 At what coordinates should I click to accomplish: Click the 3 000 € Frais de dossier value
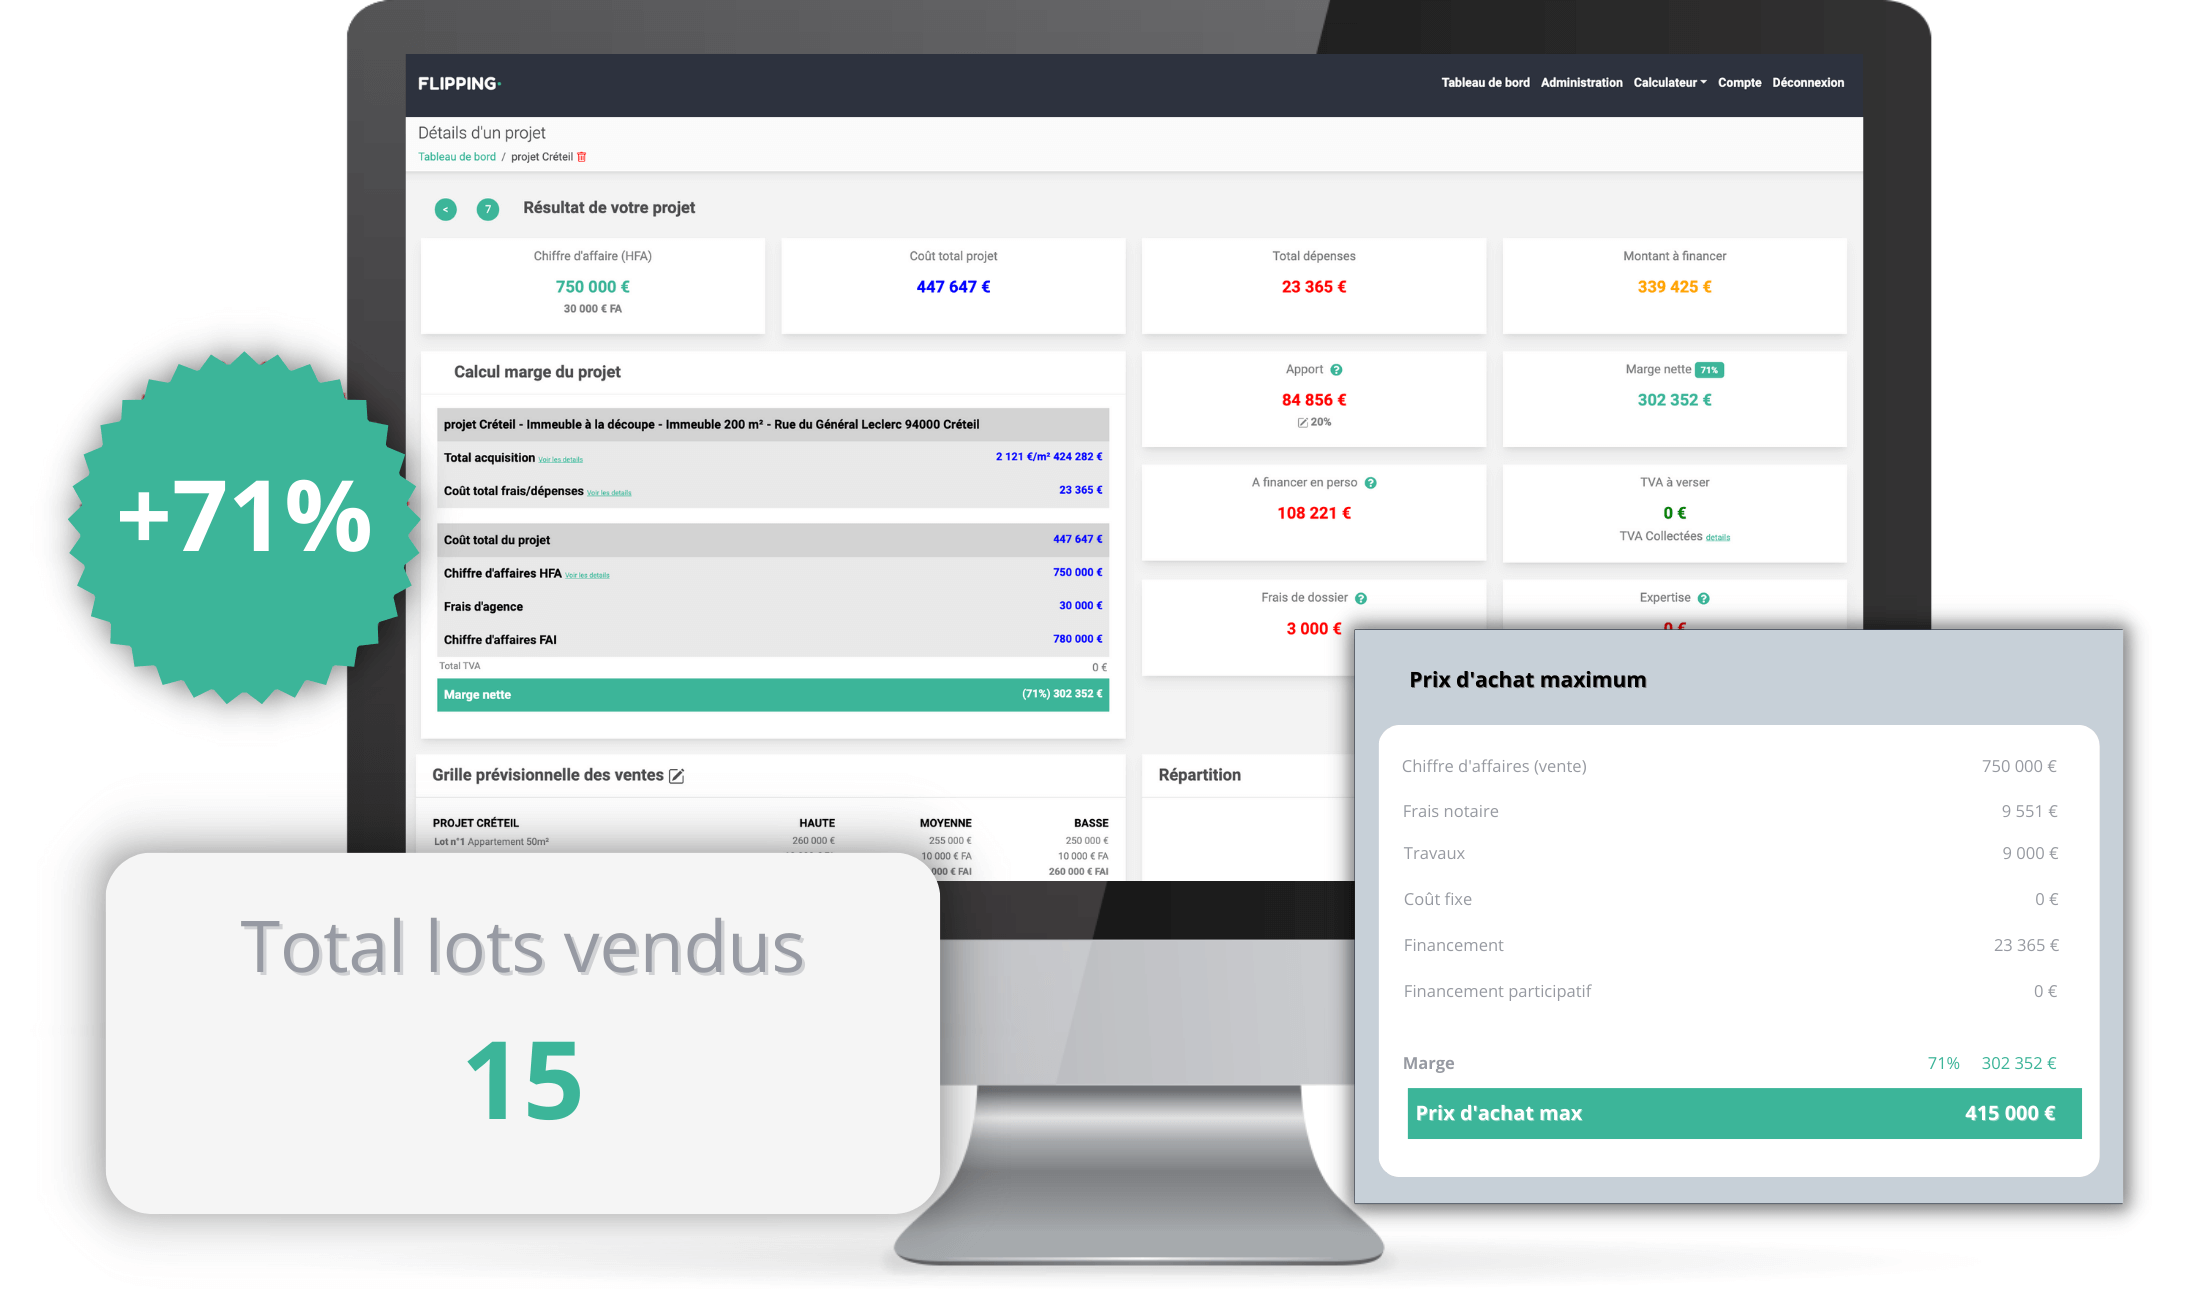(x=1314, y=629)
